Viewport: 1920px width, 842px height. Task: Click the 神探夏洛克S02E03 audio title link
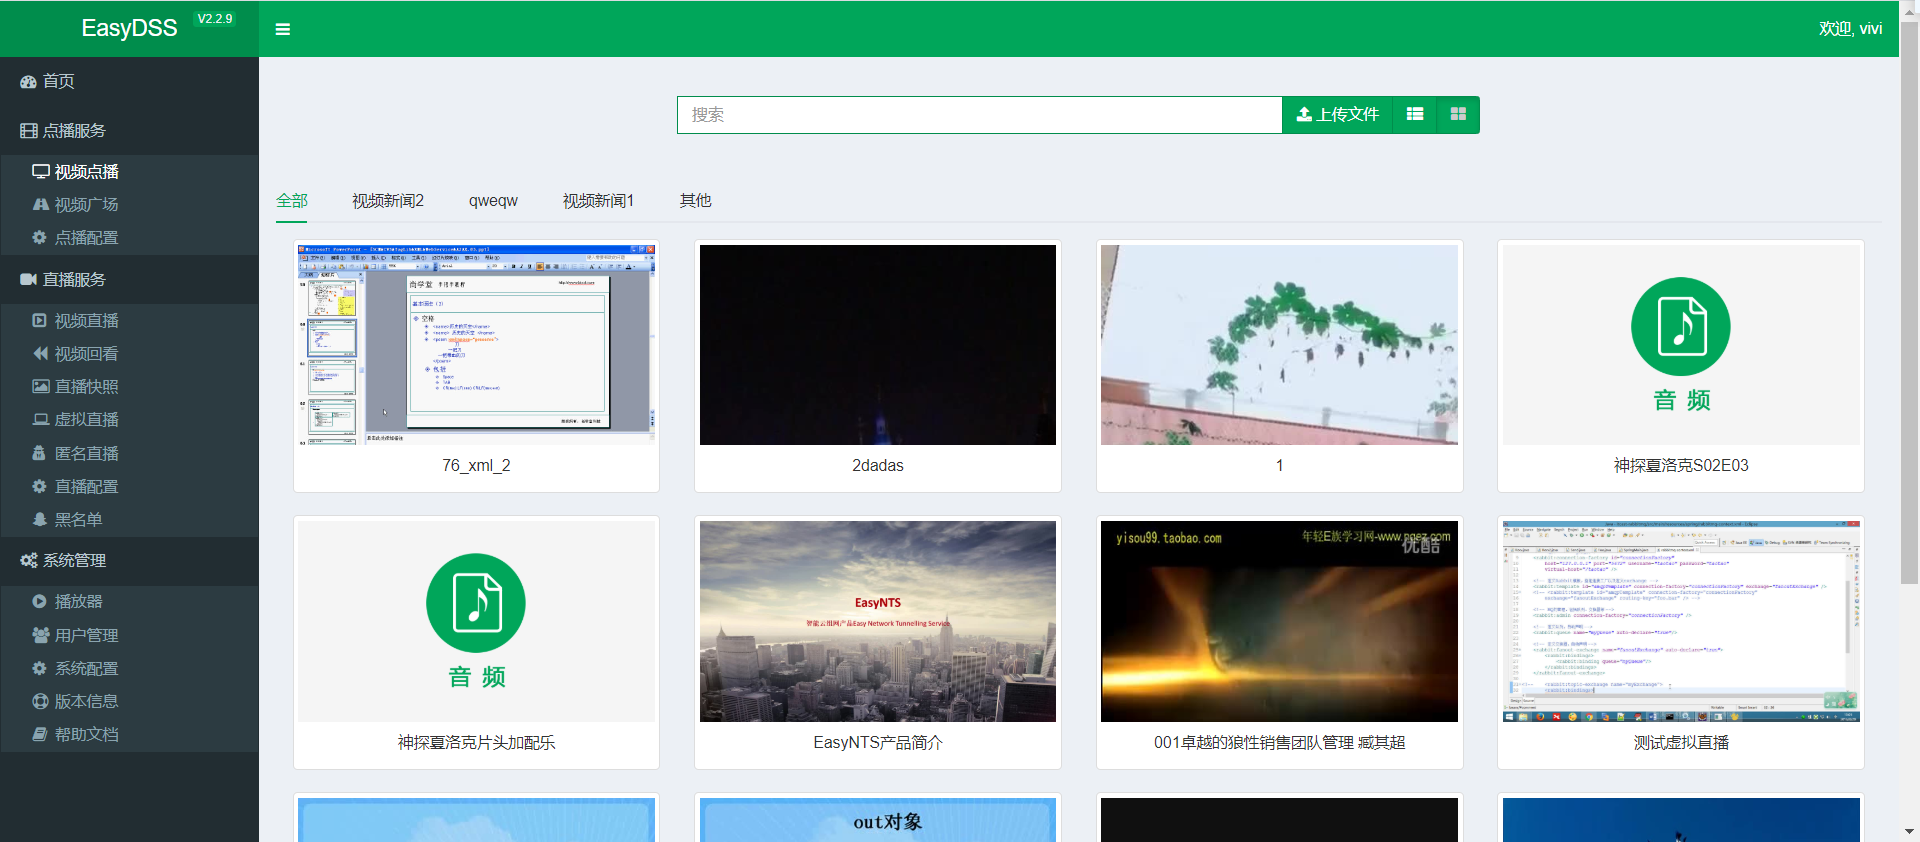(x=1680, y=466)
